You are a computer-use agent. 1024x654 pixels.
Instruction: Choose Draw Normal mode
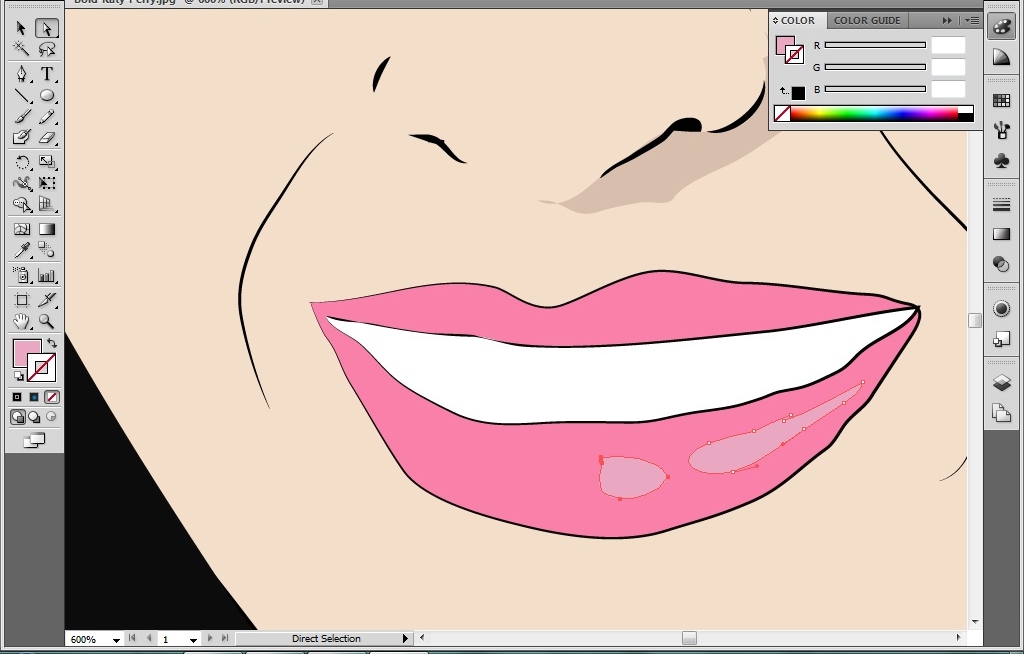point(18,417)
